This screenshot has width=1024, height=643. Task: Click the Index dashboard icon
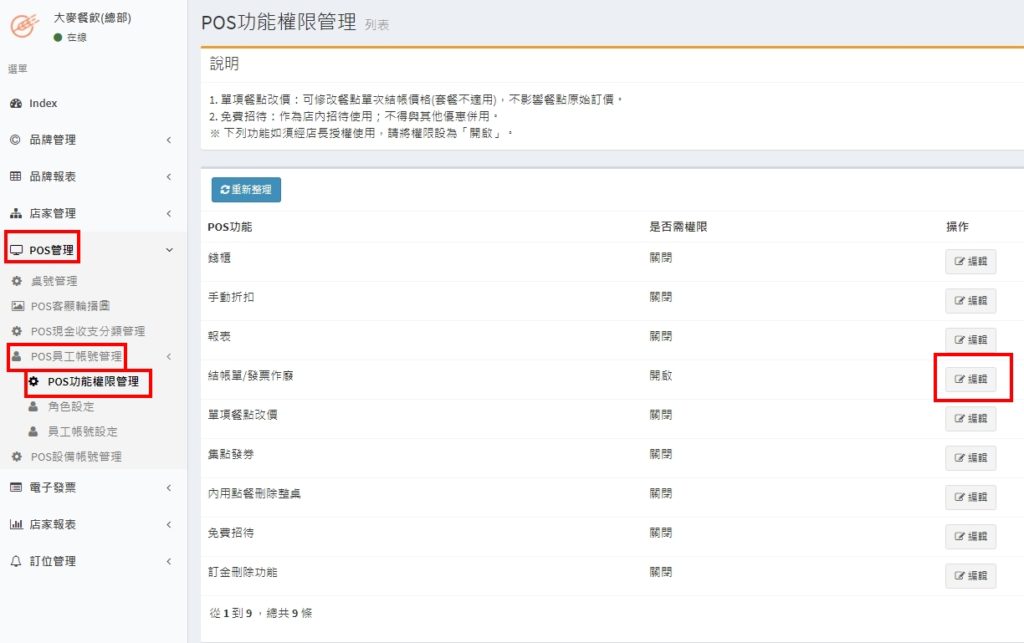16,103
